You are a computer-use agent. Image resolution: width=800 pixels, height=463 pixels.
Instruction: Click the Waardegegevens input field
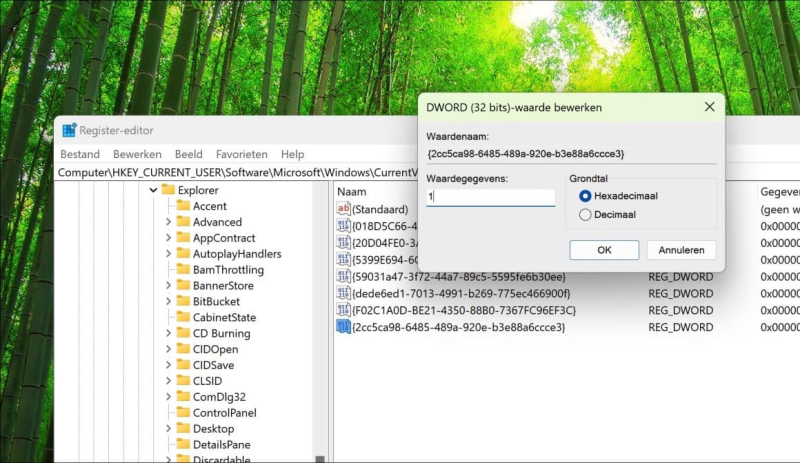click(x=490, y=197)
